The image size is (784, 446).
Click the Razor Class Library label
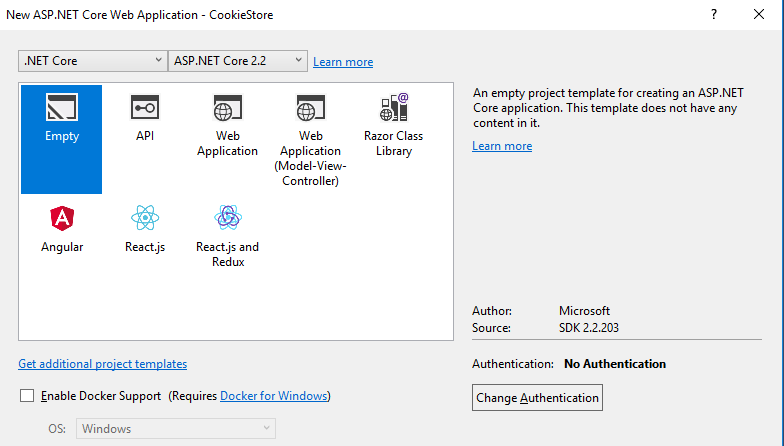point(394,144)
